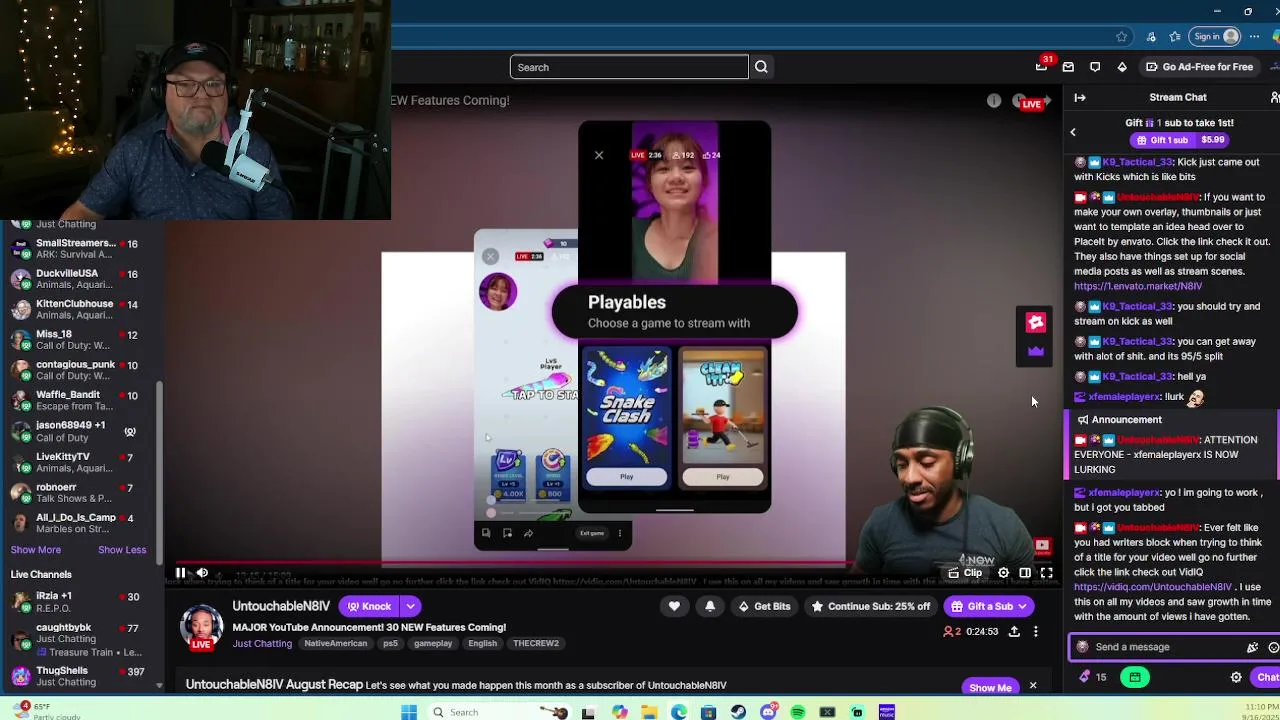
Task: Toggle the heart follow button
Action: coord(674,606)
